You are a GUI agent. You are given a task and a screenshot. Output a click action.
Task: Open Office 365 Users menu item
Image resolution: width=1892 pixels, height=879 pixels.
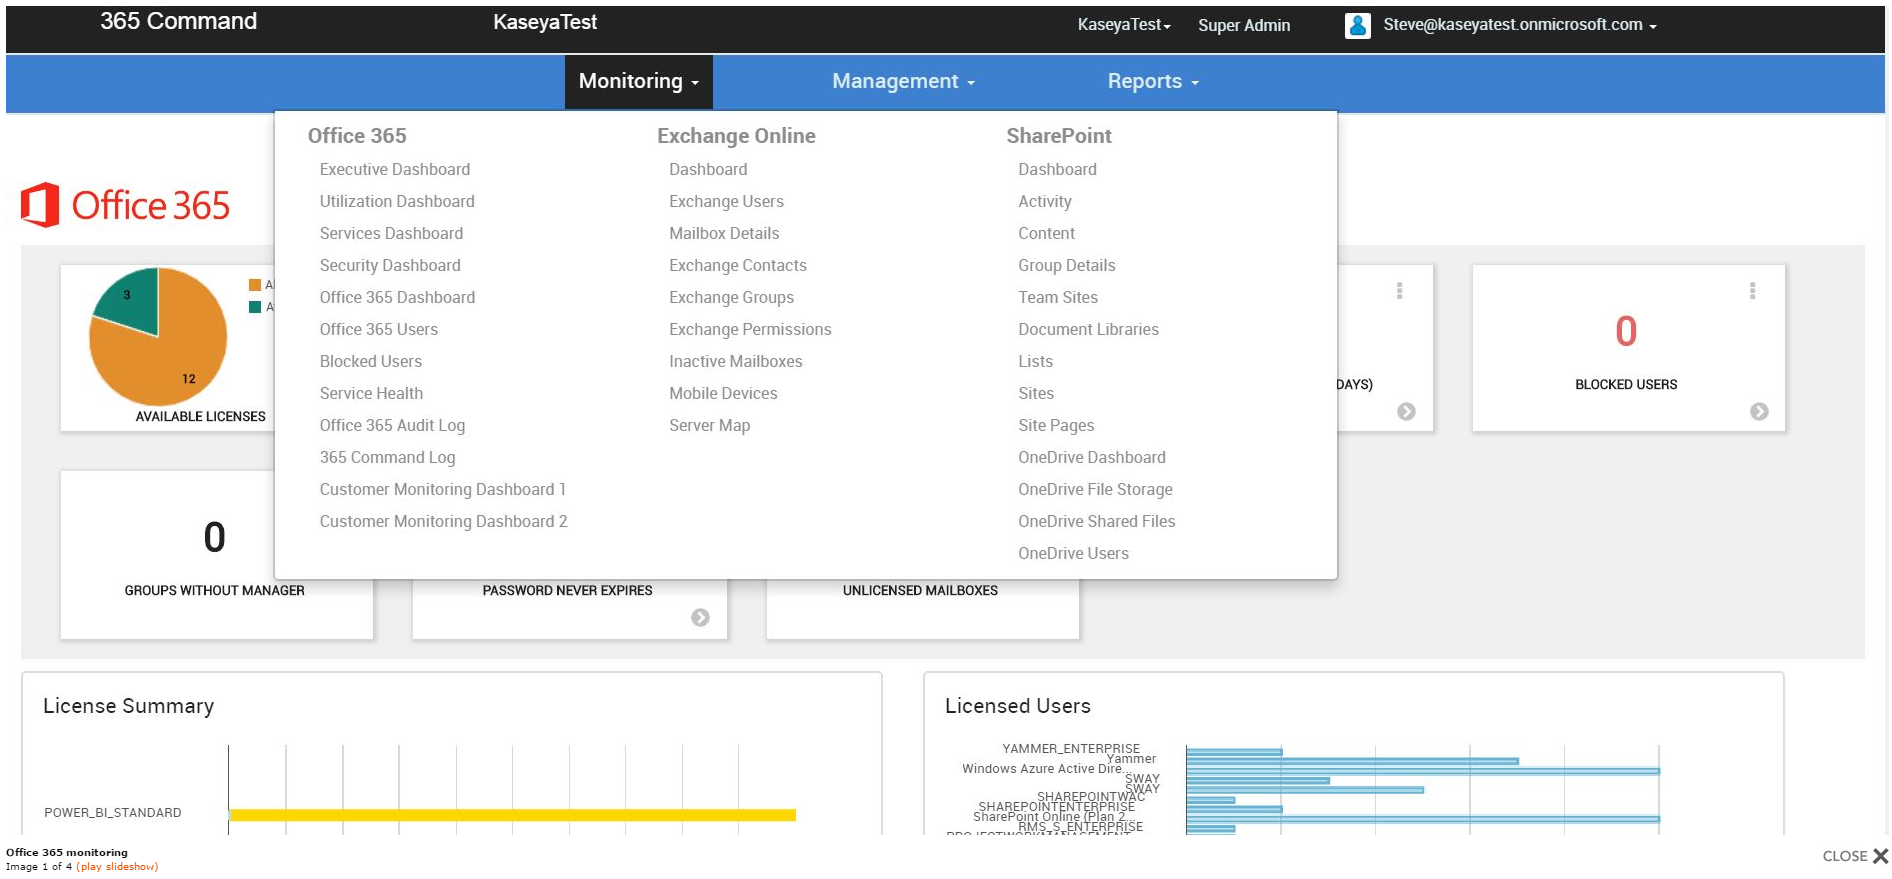(379, 330)
